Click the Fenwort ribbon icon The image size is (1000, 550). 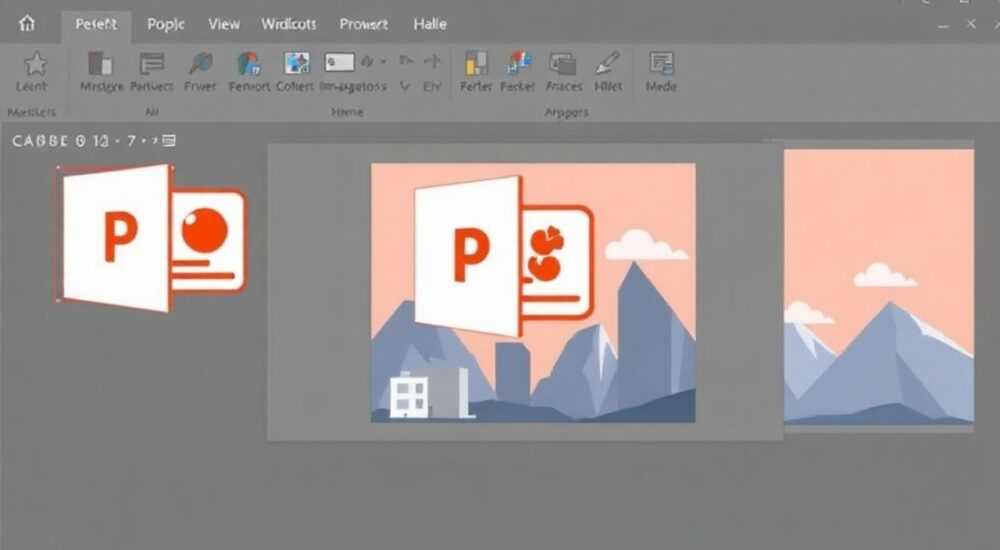249,64
